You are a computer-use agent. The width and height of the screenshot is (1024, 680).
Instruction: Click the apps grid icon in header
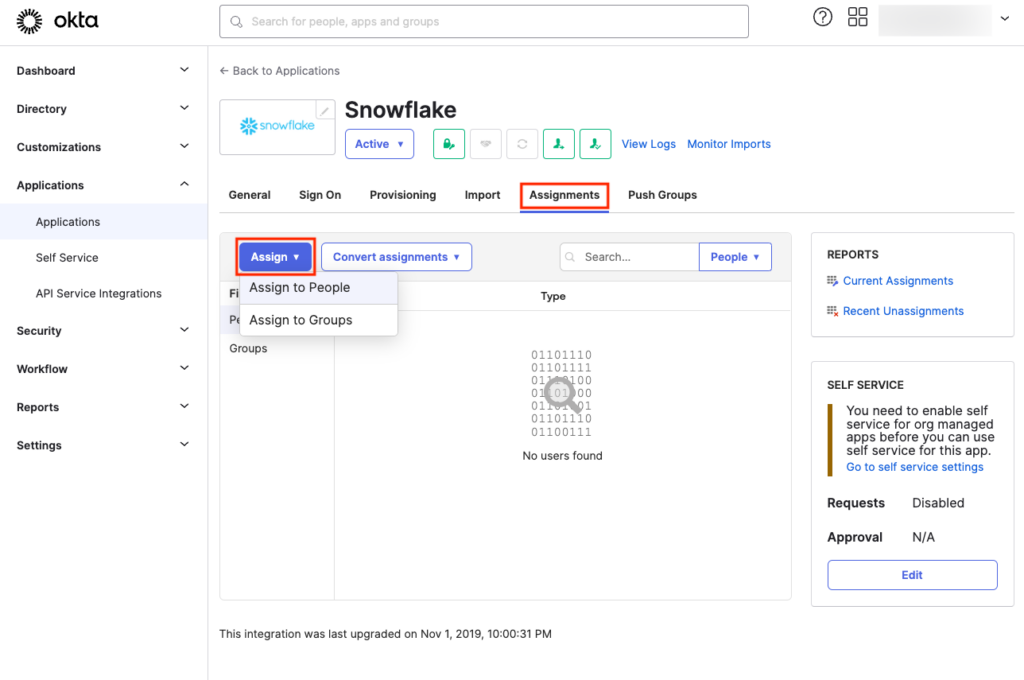(857, 17)
